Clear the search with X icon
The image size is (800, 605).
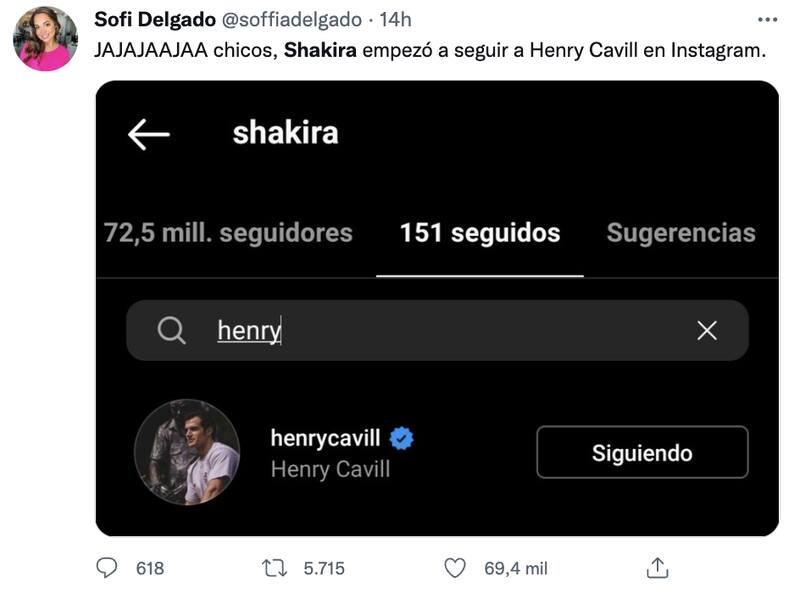(x=707, y=330)
